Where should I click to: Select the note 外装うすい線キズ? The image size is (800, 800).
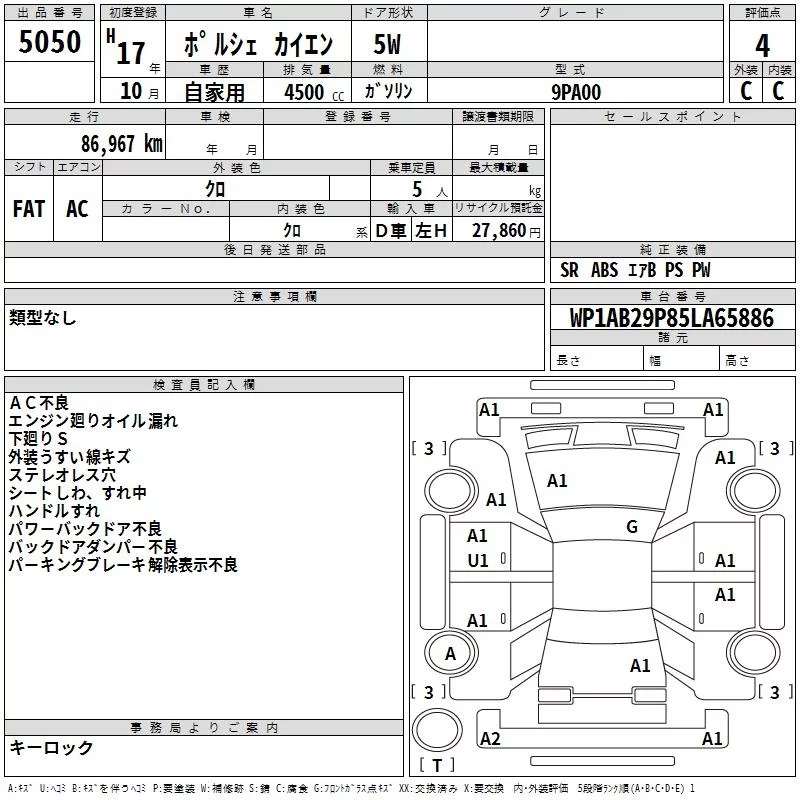(x=70, y=456)
